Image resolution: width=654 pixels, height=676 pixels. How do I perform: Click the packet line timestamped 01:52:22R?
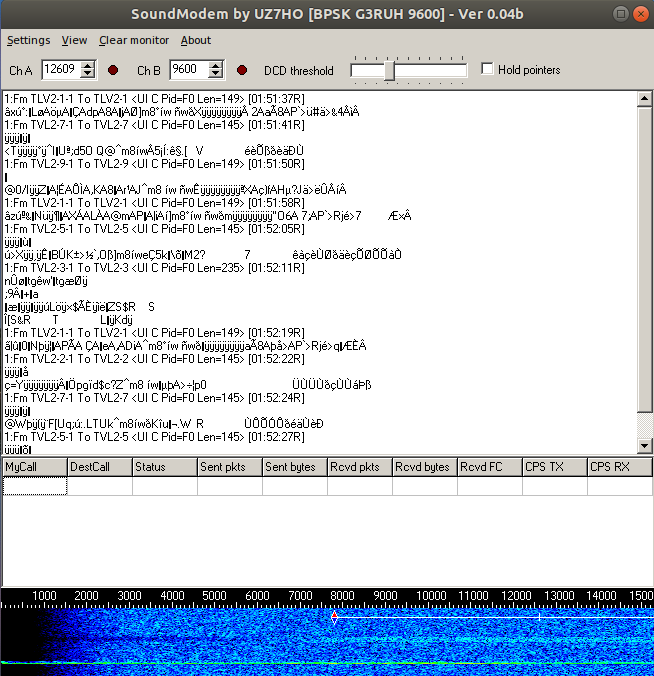(x=154, y=359)
